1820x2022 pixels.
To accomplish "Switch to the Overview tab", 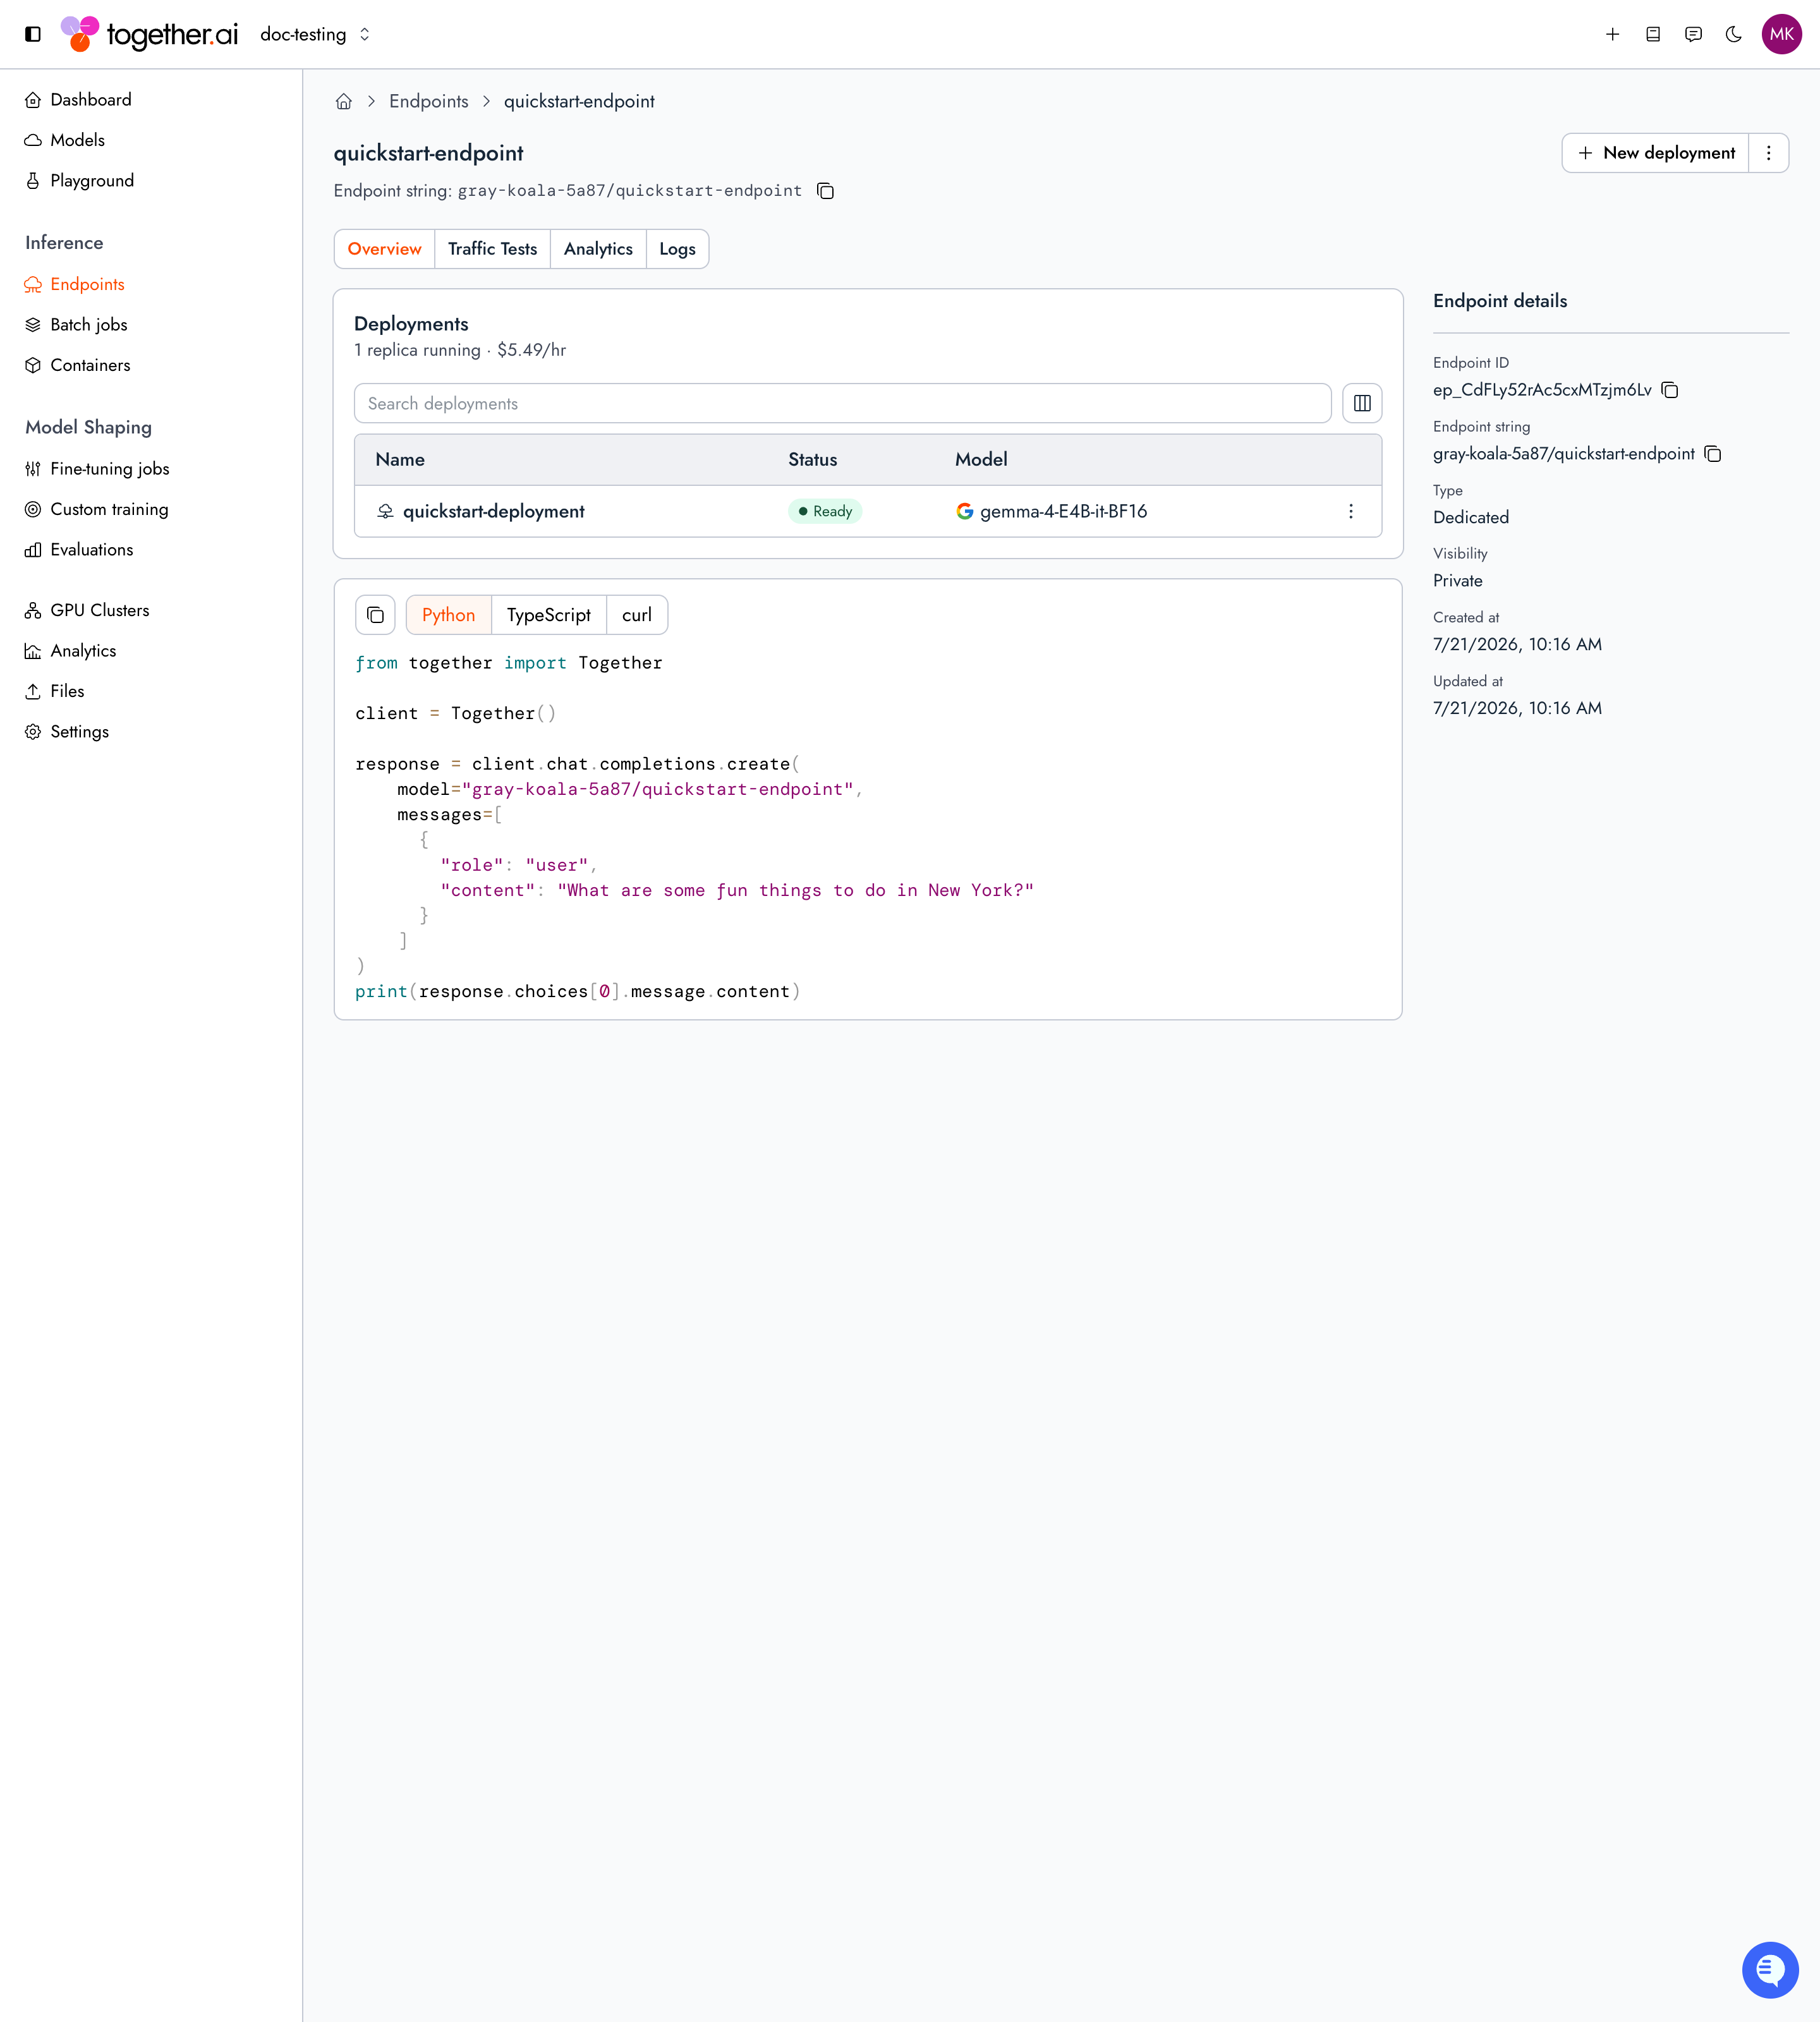I will click(384, 249).
